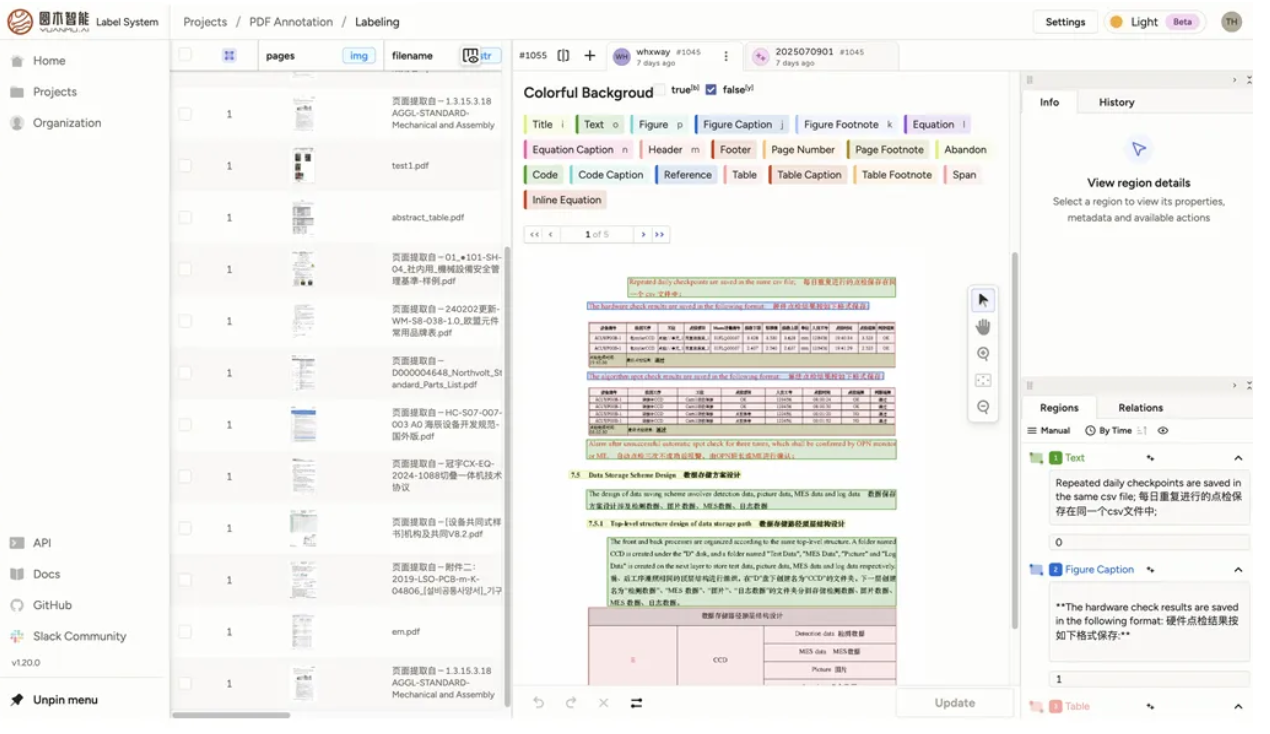Toggle regions visibility eye icon
Image resolution: width=1270 pixels, height=734 pixels.
pyautogui.click(x=1163, y=431)
